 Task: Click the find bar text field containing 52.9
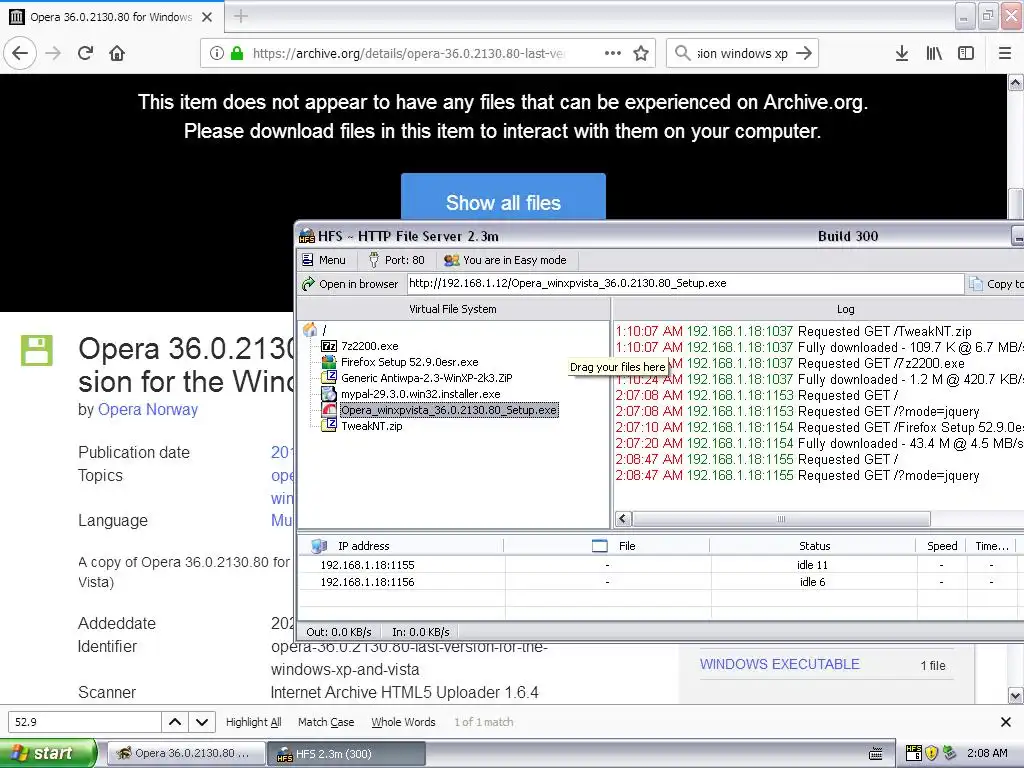tap(84, 722)
